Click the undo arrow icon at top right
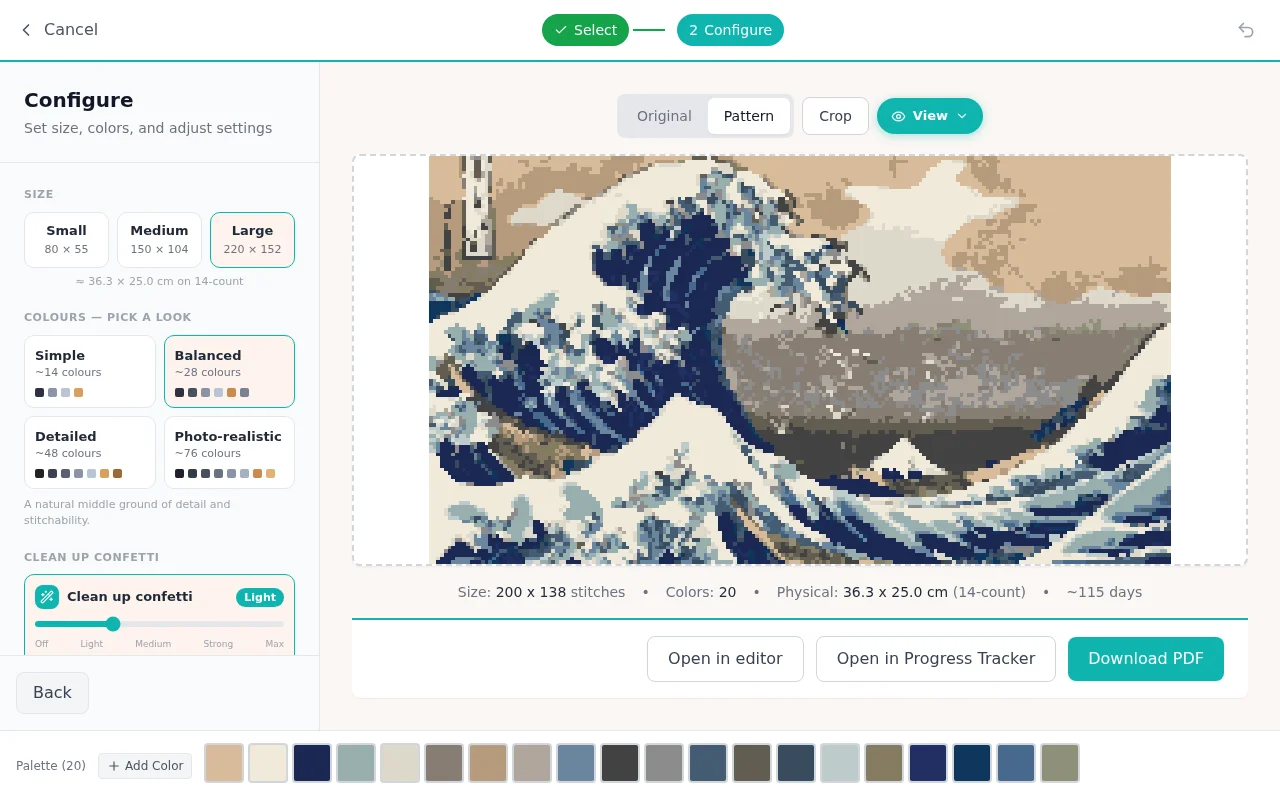Screen dimensions: 1280x800 coord(1246,30)
